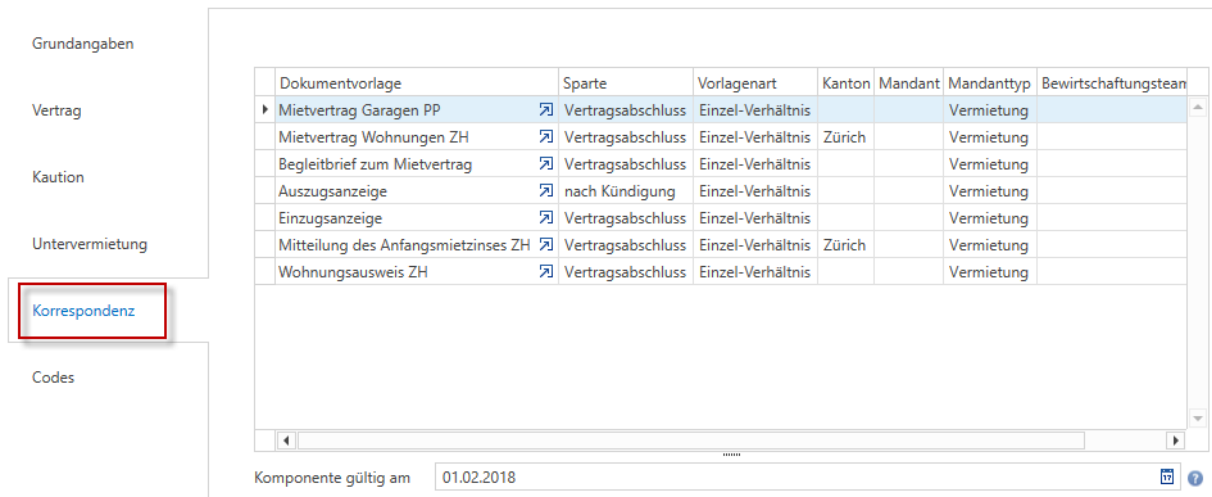
Task: Click Zürich cell in Mitteilung des Anfangsmietzinses row
Action: pyautogui.click(x=846, y=245)
